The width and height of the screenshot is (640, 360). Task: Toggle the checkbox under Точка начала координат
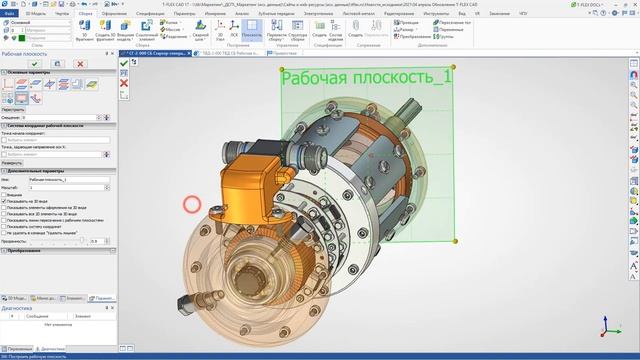(x=4, y=140)
